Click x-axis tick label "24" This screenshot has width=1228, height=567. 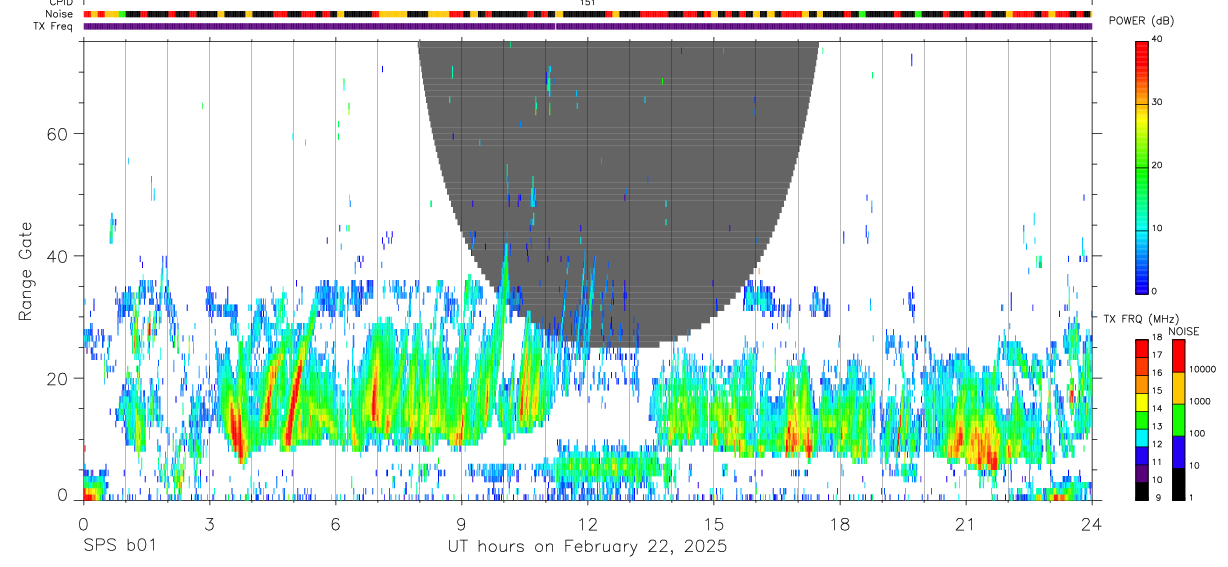click(x=1091, y=524)
